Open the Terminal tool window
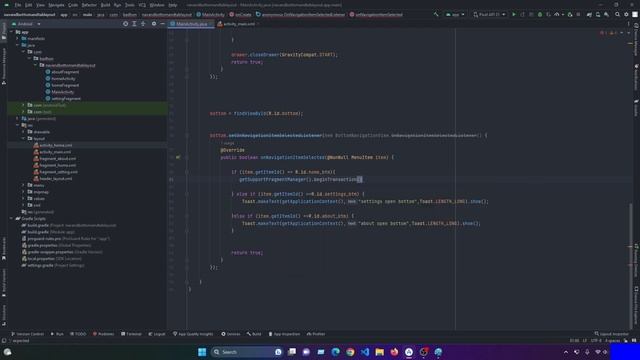Viewport: 640px width, 360px height. pos(131,334)
